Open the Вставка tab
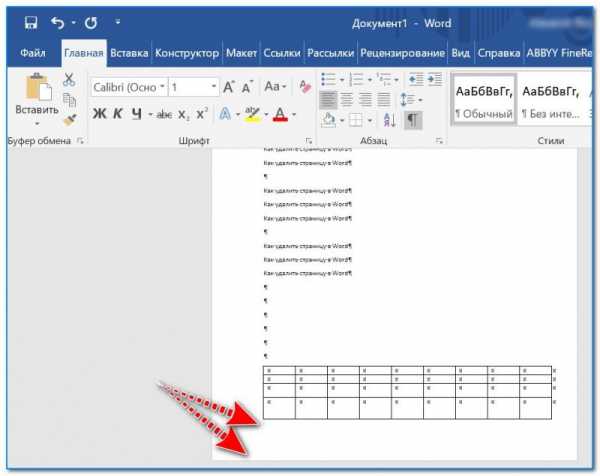Image resolution: width=600 pixels, height=476 pixels. [130, 53]
